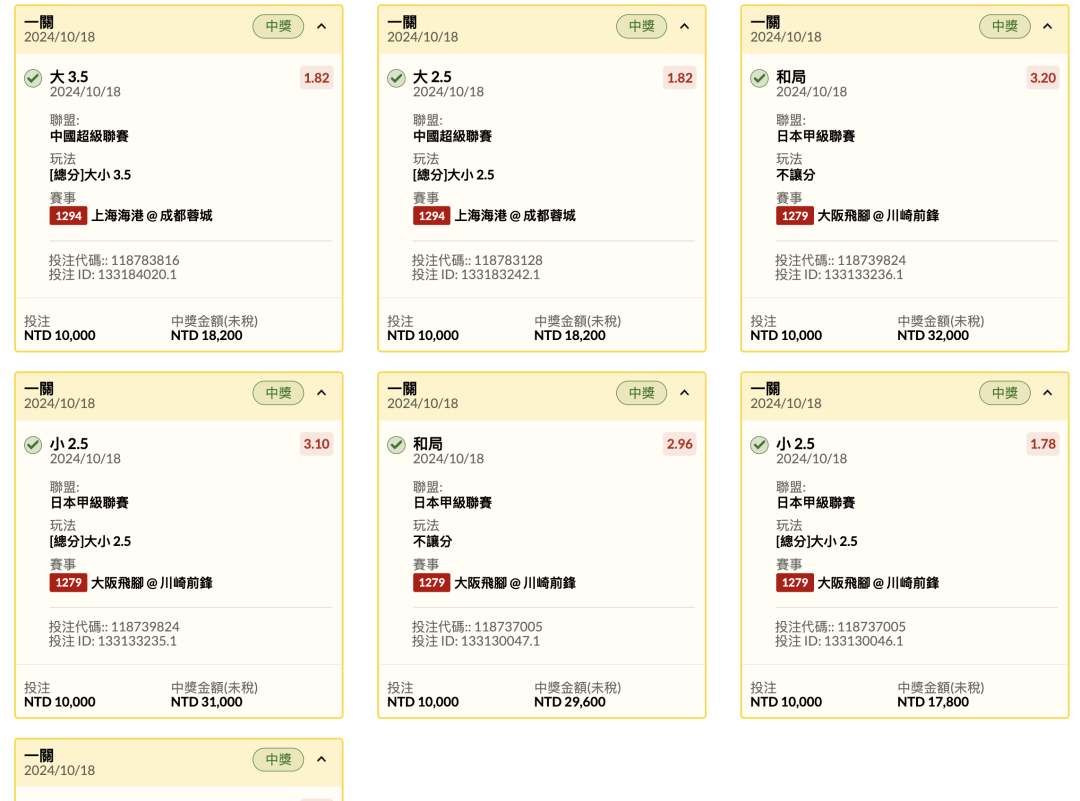Click the green checkmark beside 大 3.5
Screen dimensions: 1080x801
click(x=33, y=78)
